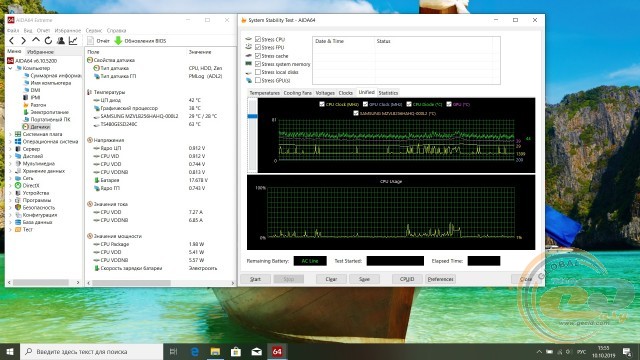640x360 pixels.
Task: Open the Preferences button
Action: tap(440, 279)
